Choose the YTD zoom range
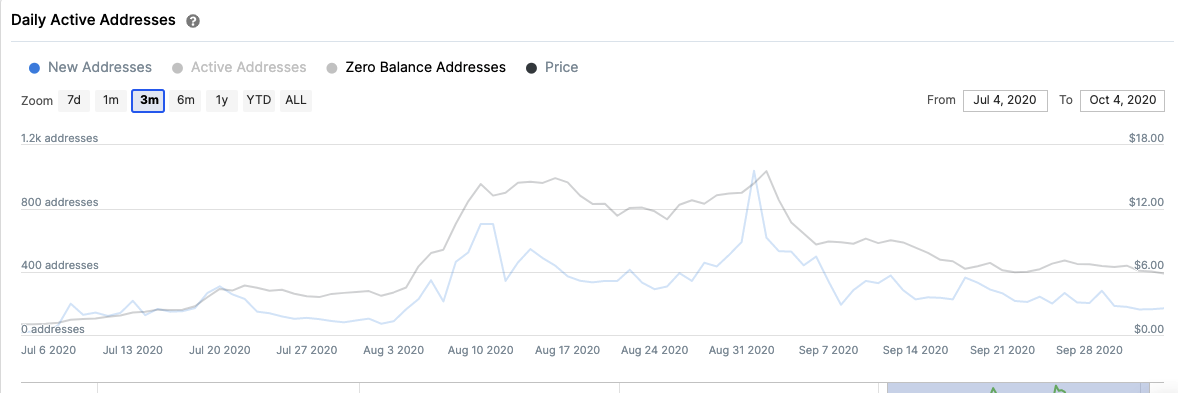 coord(259,100)
